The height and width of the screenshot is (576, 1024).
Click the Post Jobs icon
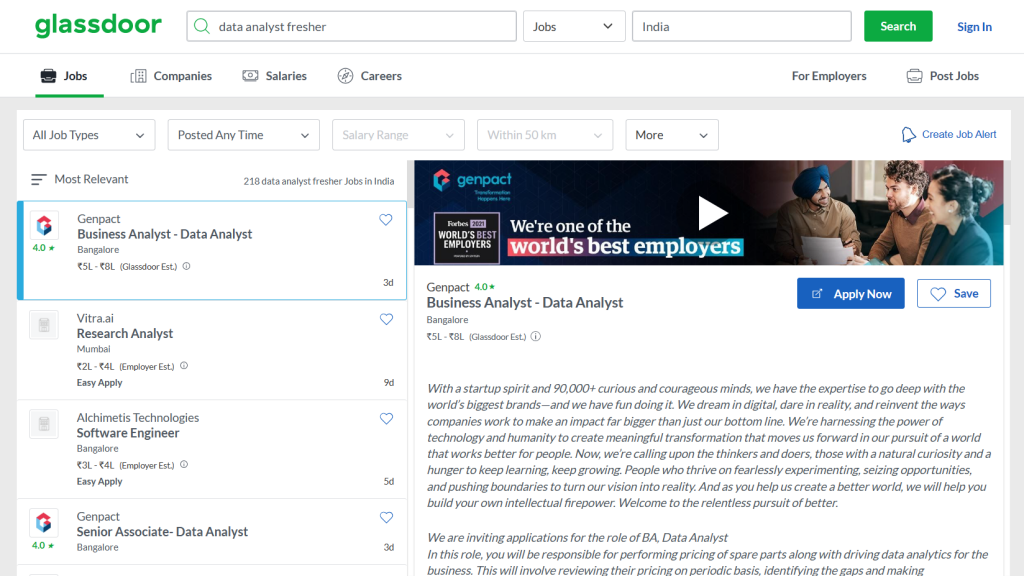(x=914, y=76)
